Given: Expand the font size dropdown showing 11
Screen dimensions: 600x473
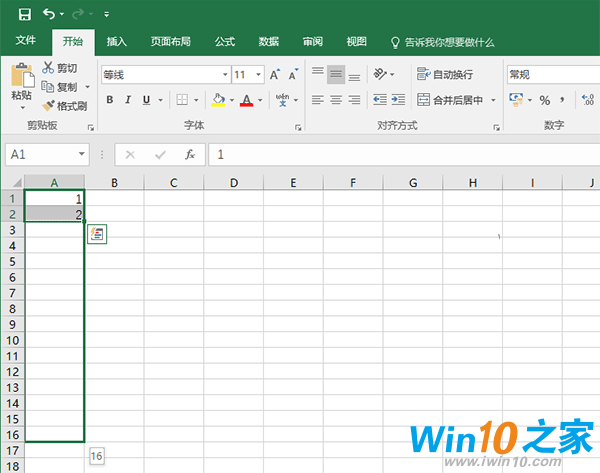Looking at the screenshot, I should [258, 75].
